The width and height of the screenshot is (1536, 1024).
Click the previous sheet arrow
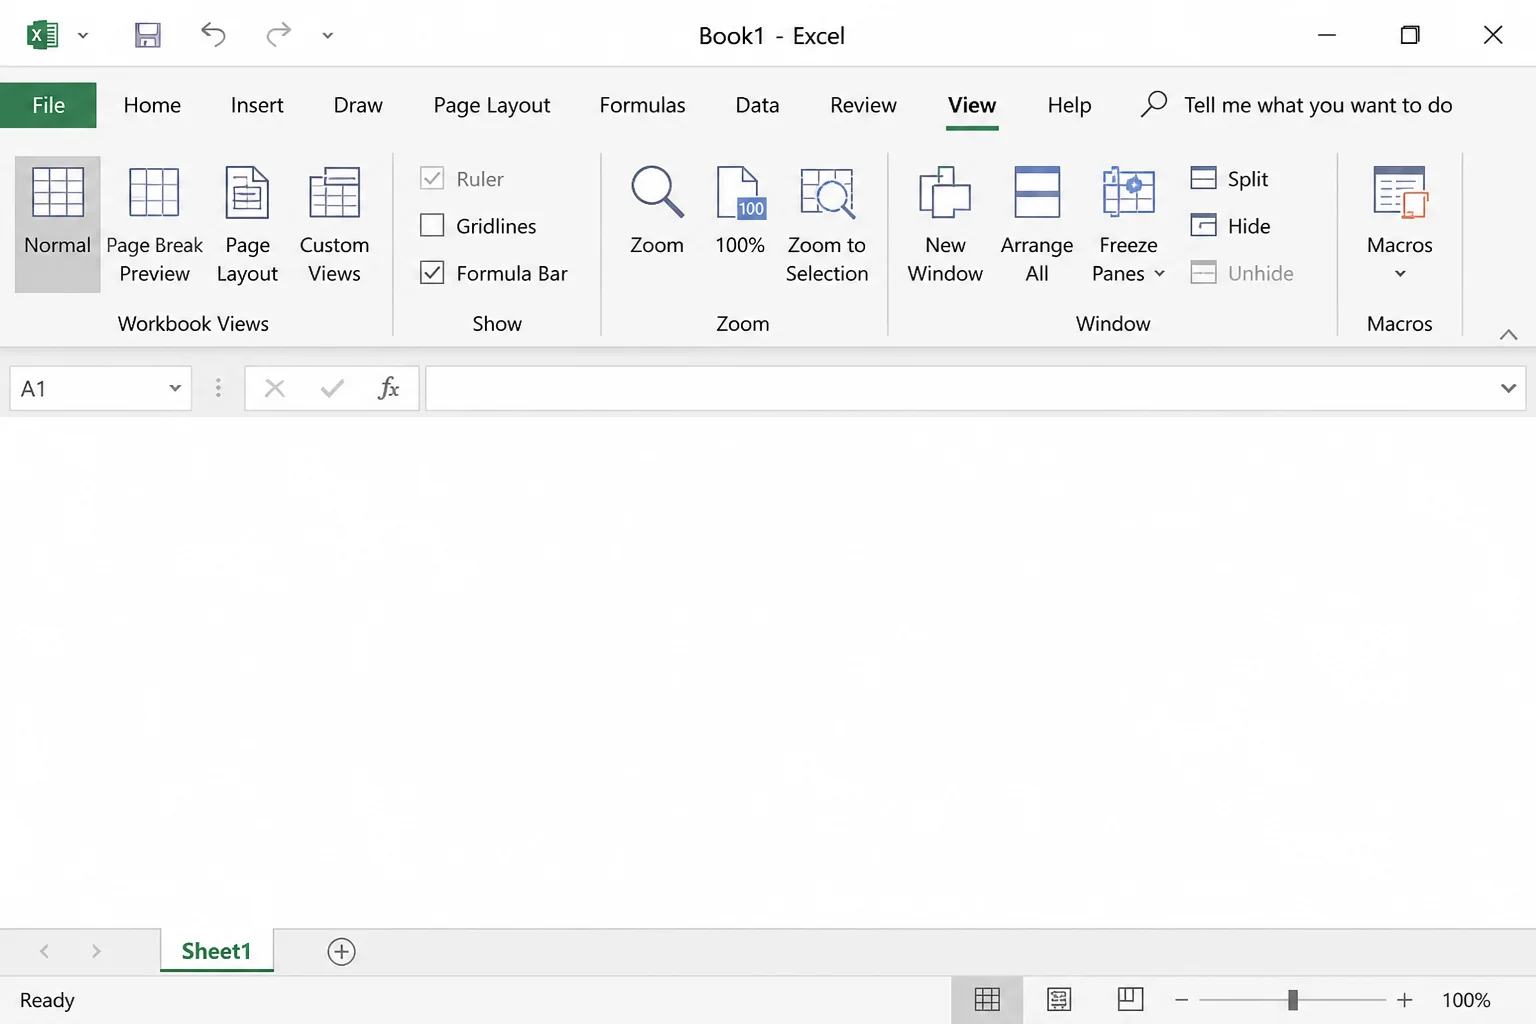(44, 951)
